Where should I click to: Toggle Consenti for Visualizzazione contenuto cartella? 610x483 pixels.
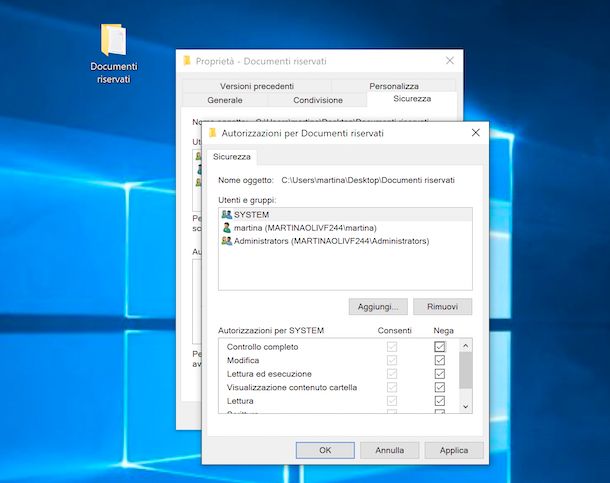click(x=392, y=387)
